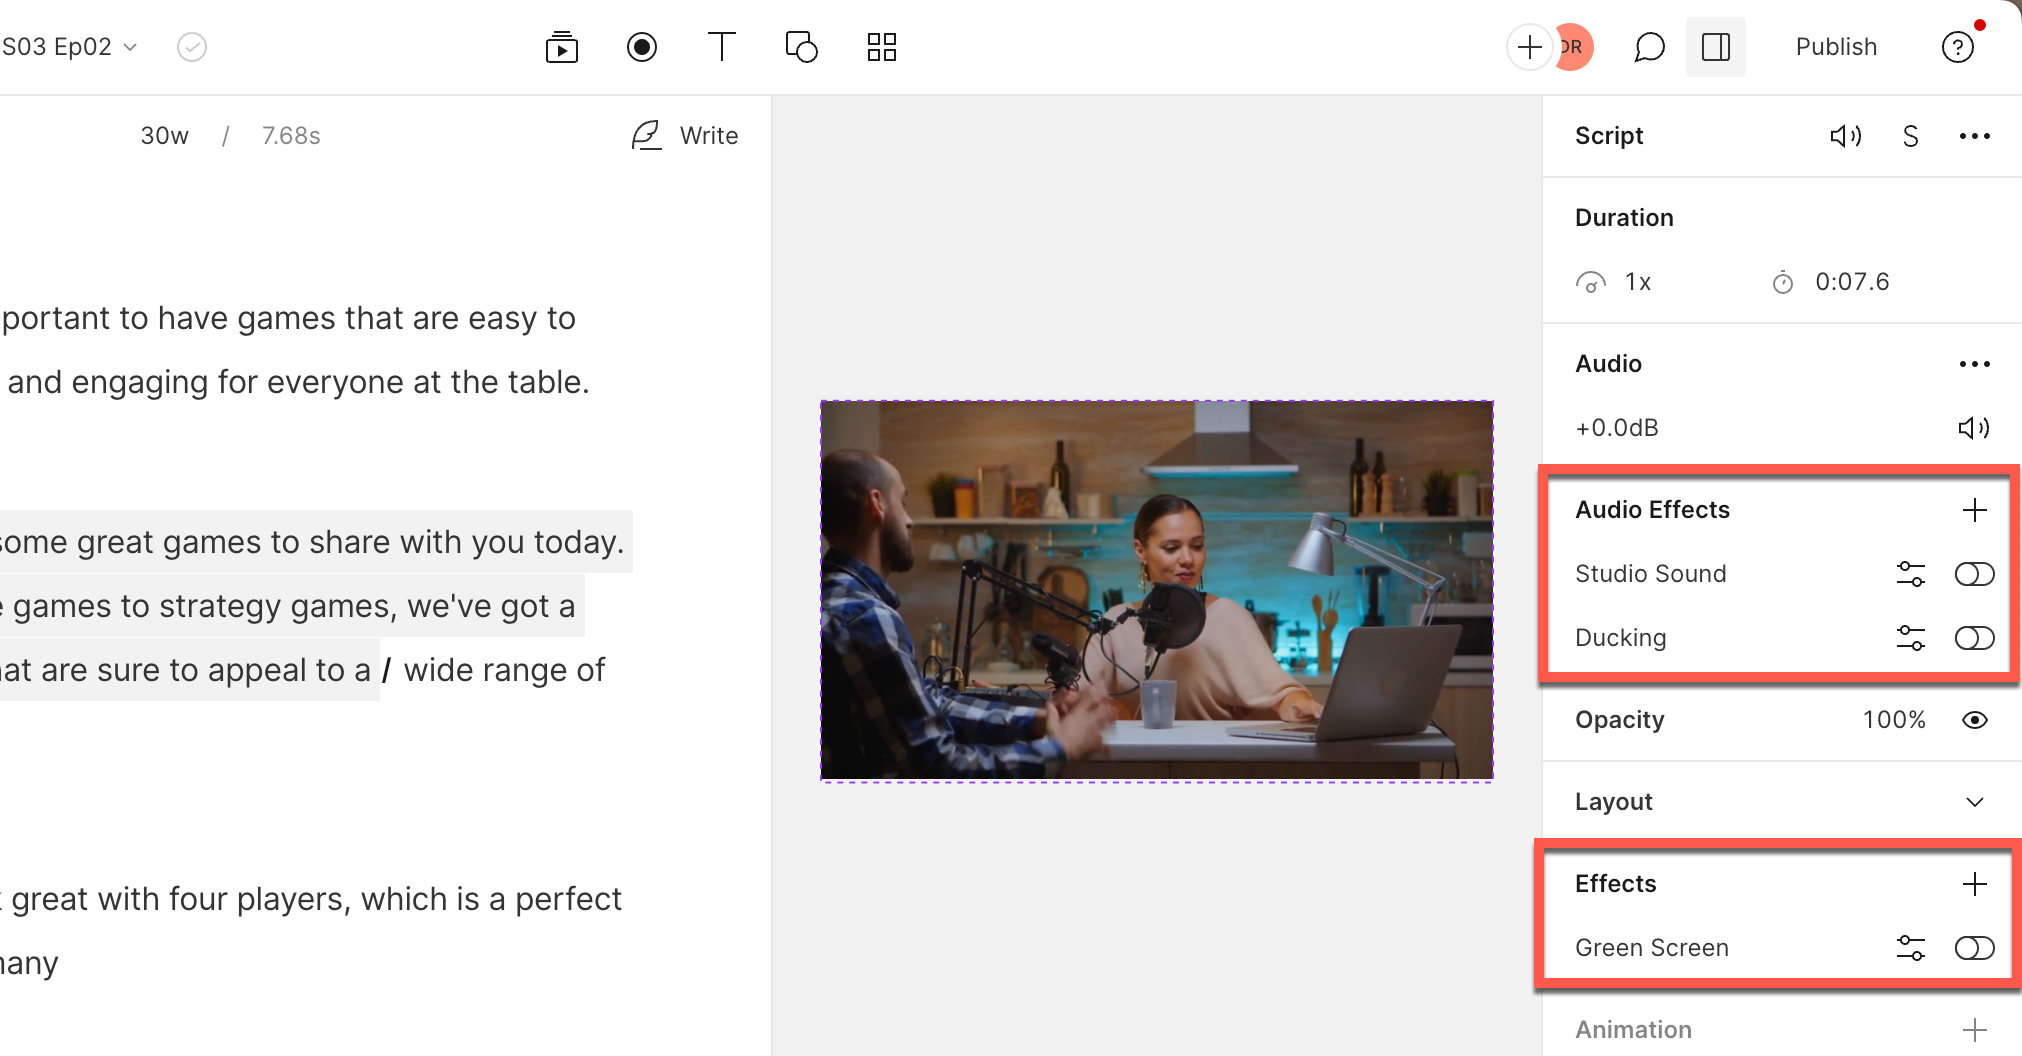The width and height of the screenshot is (2022, 1056).
Task: Enable the Ducking toggle
Action: coord(1974,638)
